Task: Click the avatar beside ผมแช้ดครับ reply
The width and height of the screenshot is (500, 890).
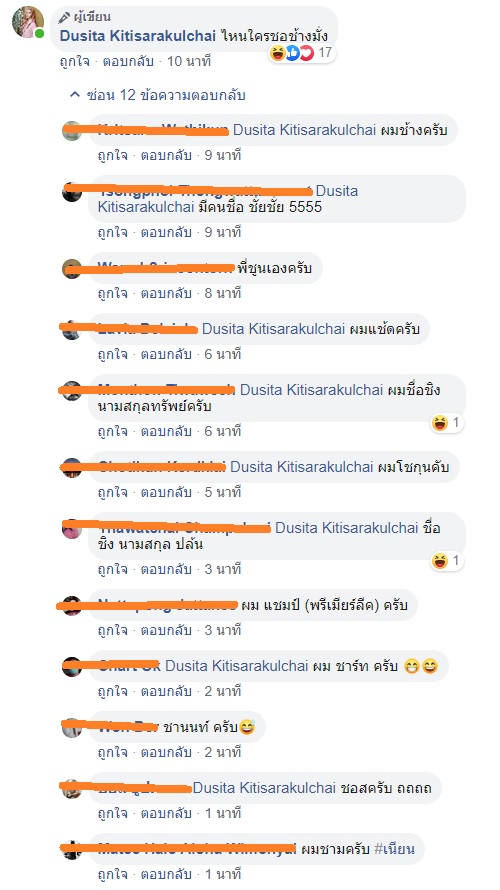Action: 72,330
